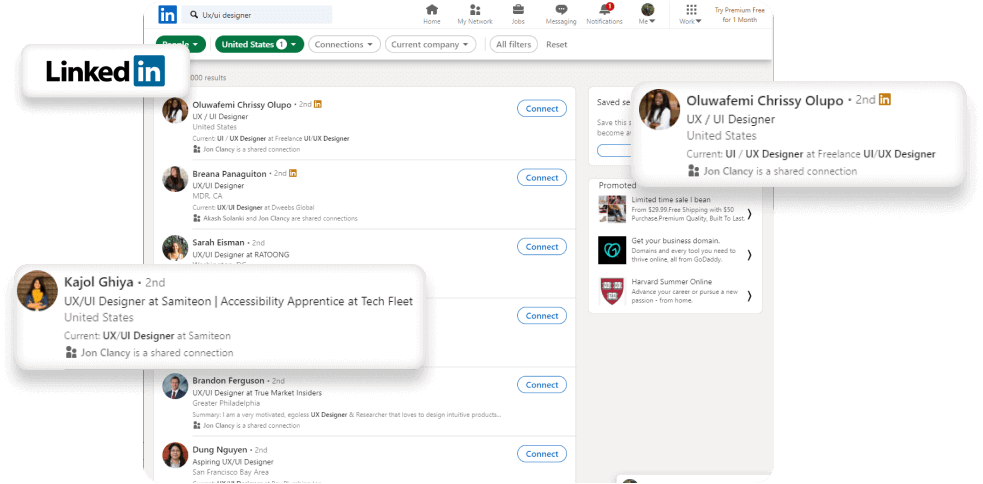Click chevron arrow beside Limited time sale ad
The height and width of the screenshot is (484, 983).
750,214
